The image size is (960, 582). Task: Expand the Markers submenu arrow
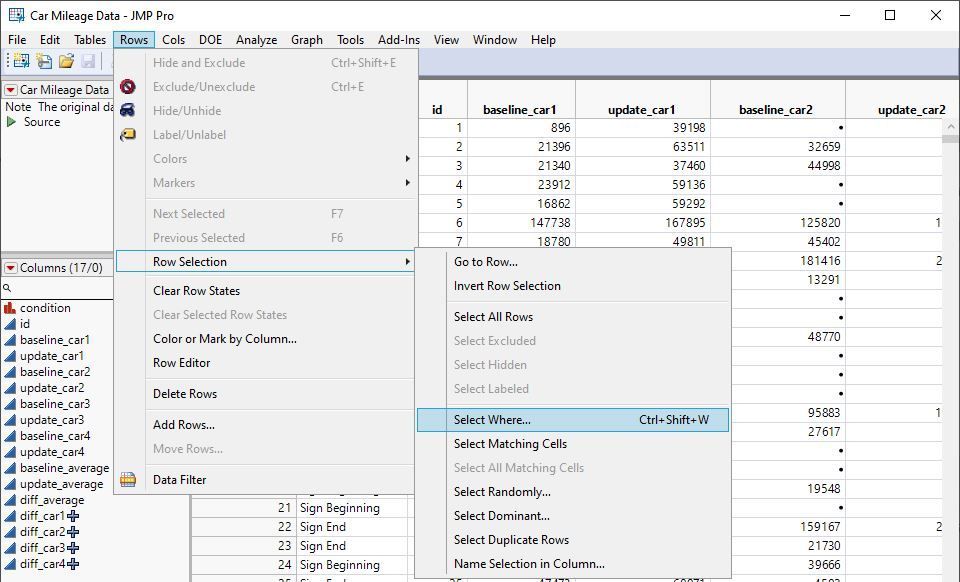click(408, 182)
